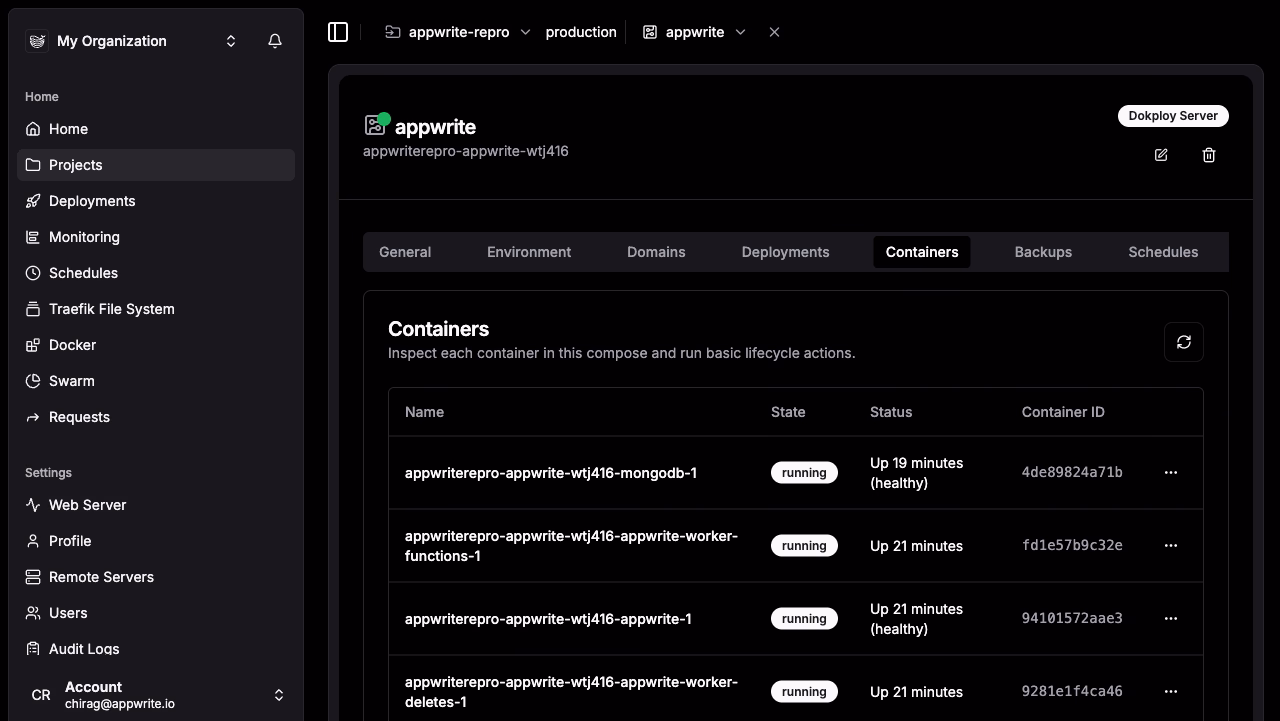Open actions menu for worker-functions-1 container
Screen dimensions: 1280x721
point(1171,545)
